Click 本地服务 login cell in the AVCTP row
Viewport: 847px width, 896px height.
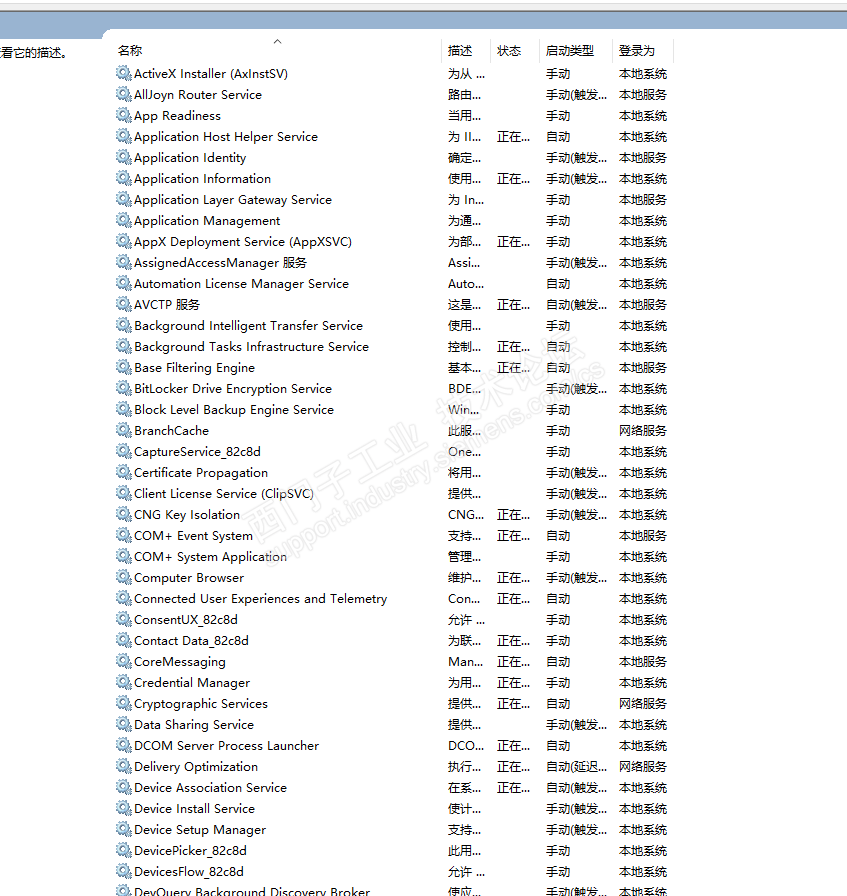pyautogui.click(x=643, y=305)
